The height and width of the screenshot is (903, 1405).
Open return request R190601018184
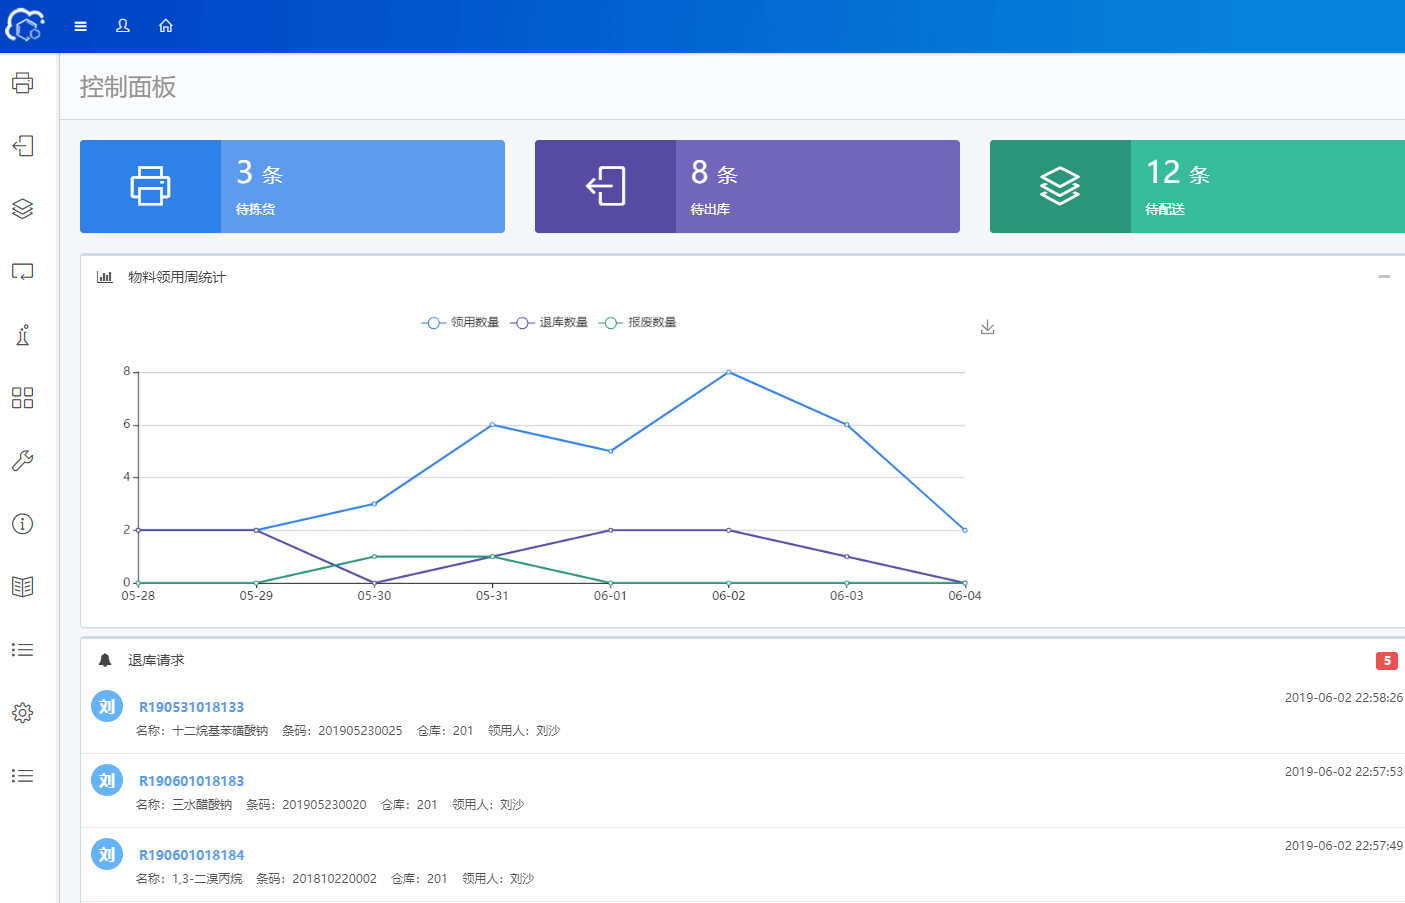191,855
